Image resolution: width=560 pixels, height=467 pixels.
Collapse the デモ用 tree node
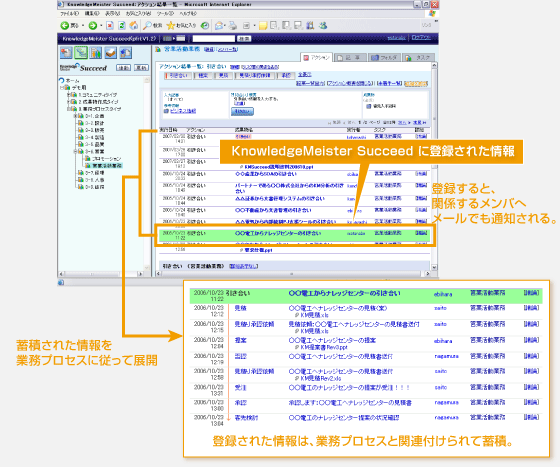coord(62,87)
